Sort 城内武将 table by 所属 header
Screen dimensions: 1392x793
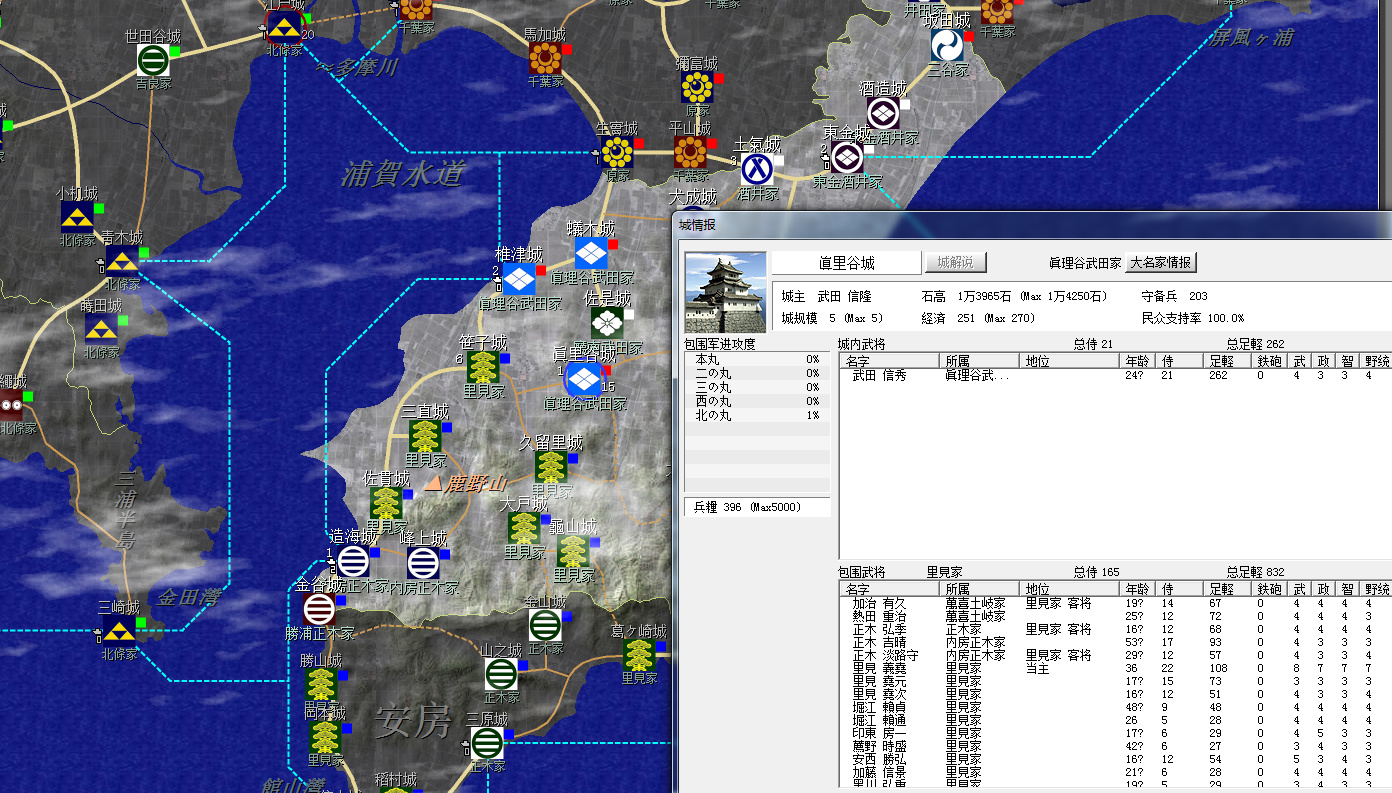[x=981, y=361]
